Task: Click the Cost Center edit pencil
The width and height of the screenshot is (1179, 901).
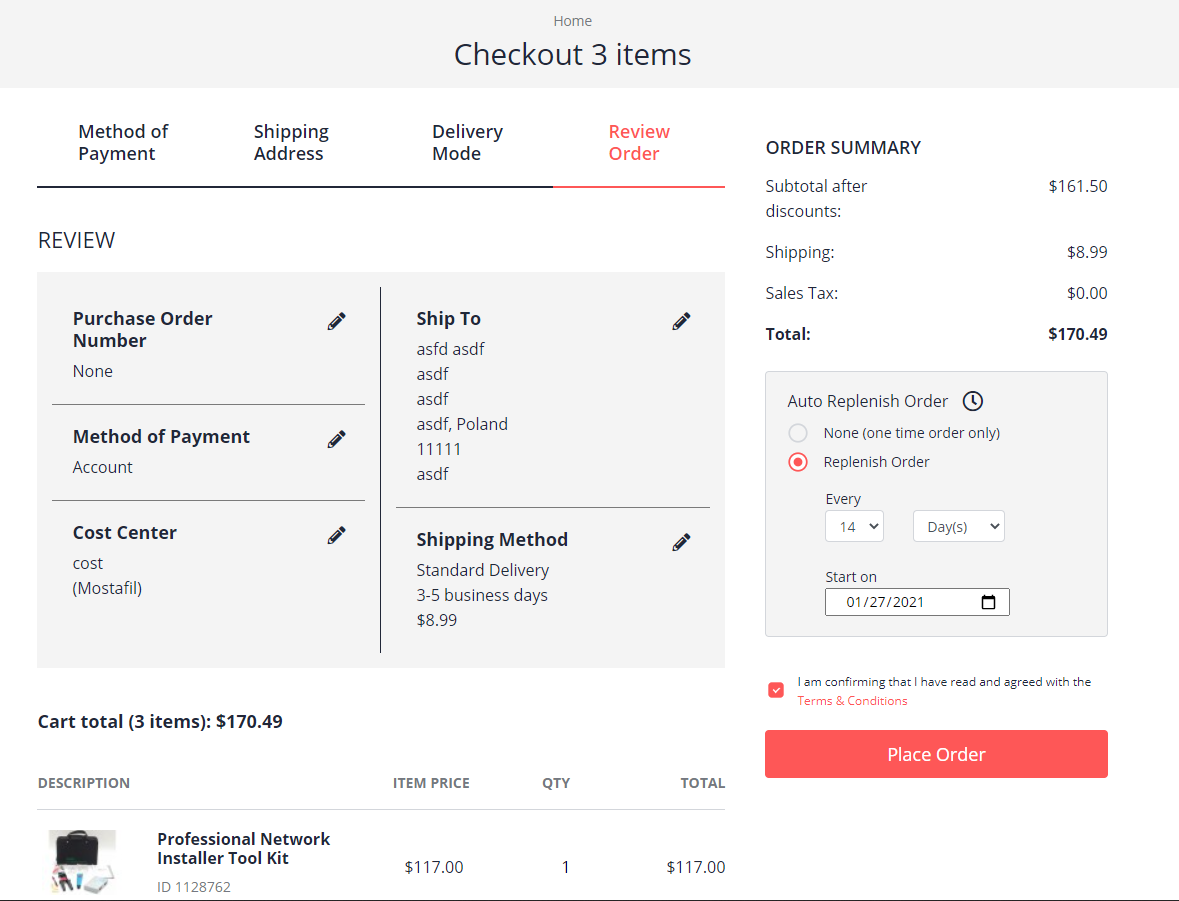Action: click(336, 535)
